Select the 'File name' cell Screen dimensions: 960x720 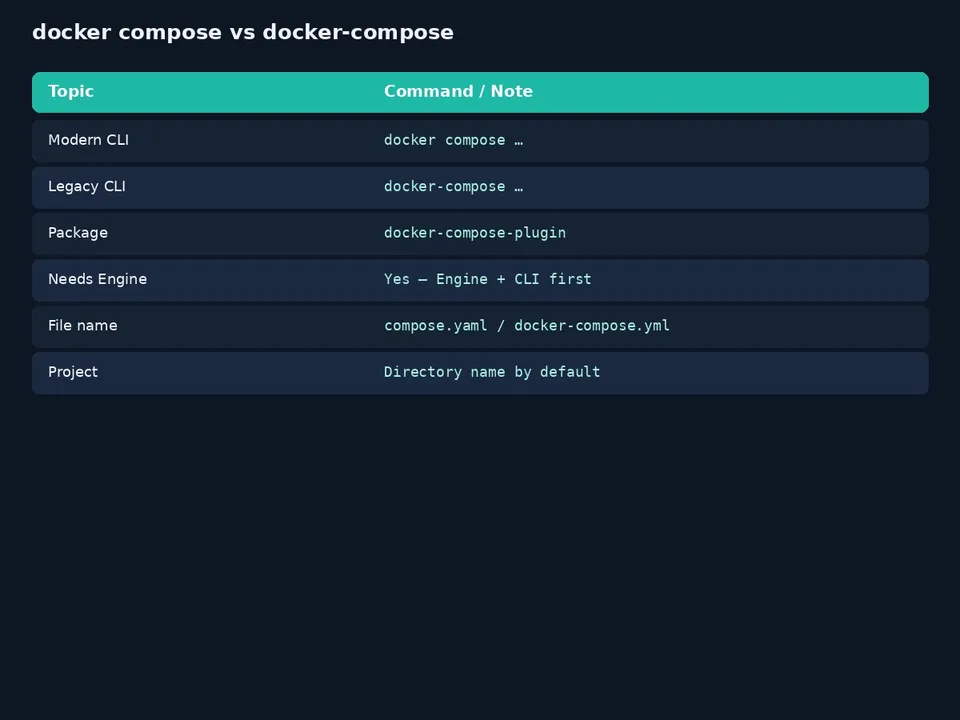[83, 326]
